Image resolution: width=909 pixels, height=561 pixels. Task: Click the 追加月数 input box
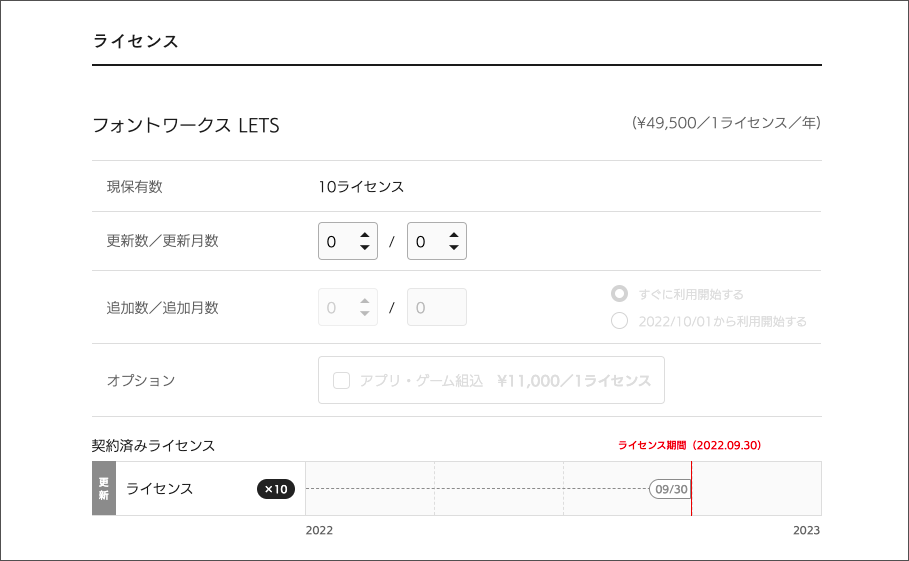coord(436,307)
